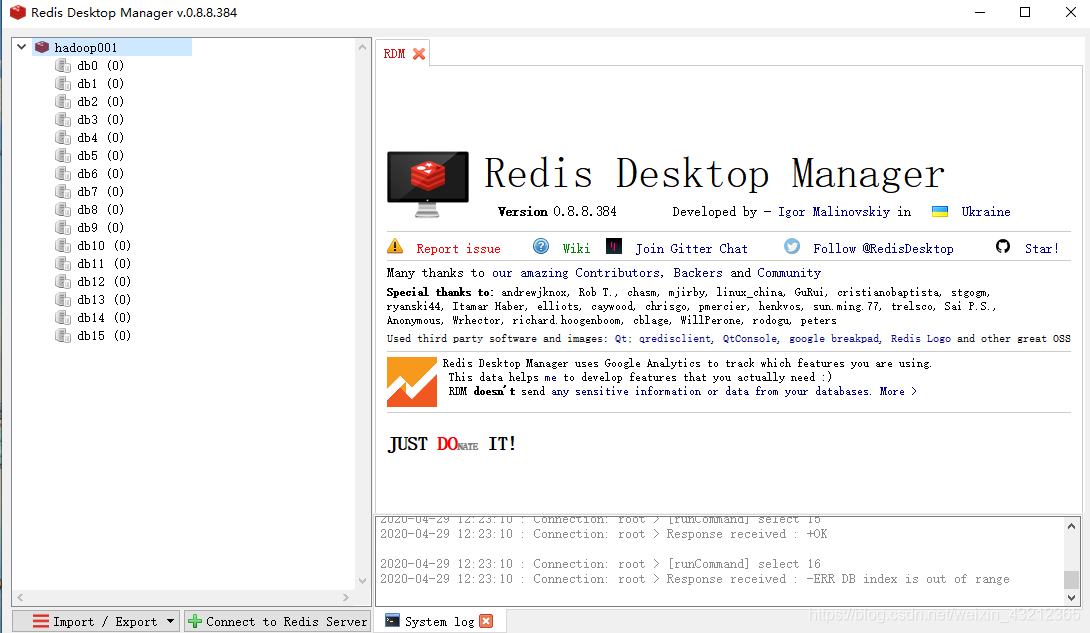Click the -ERR DB index out of range log line
Image resolution: width=1090 pixels, height=633 pixels.
click(x=694, y=579)
